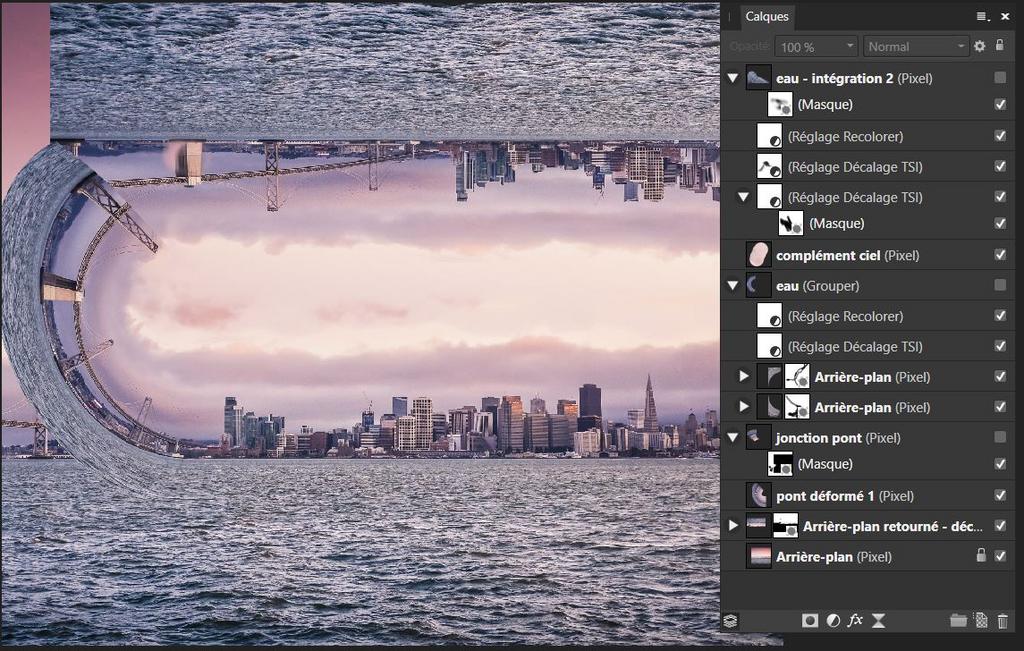Select the pont déformé 1 (Pixel) row
The width and height of the screenshot is (1024, 651).
click(867, 496)
